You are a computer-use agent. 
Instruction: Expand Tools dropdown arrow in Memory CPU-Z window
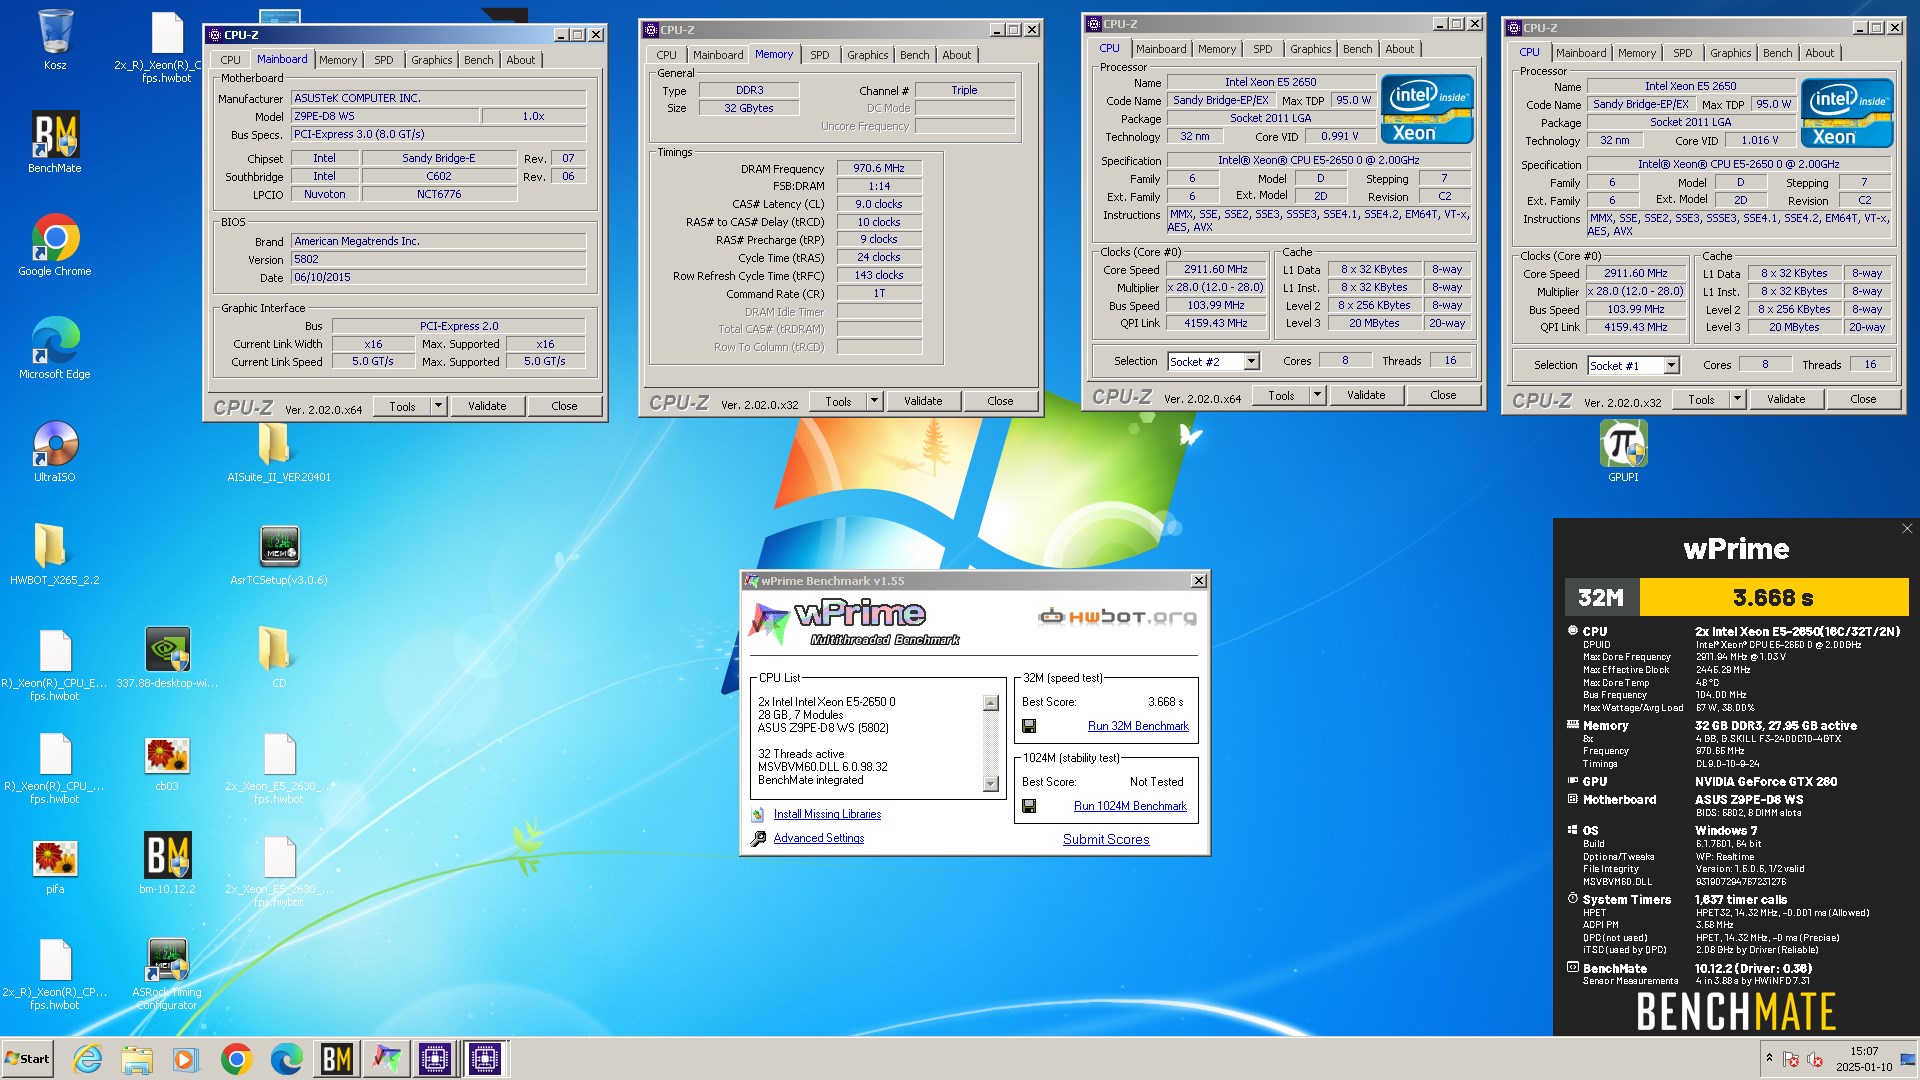point(874,401)
